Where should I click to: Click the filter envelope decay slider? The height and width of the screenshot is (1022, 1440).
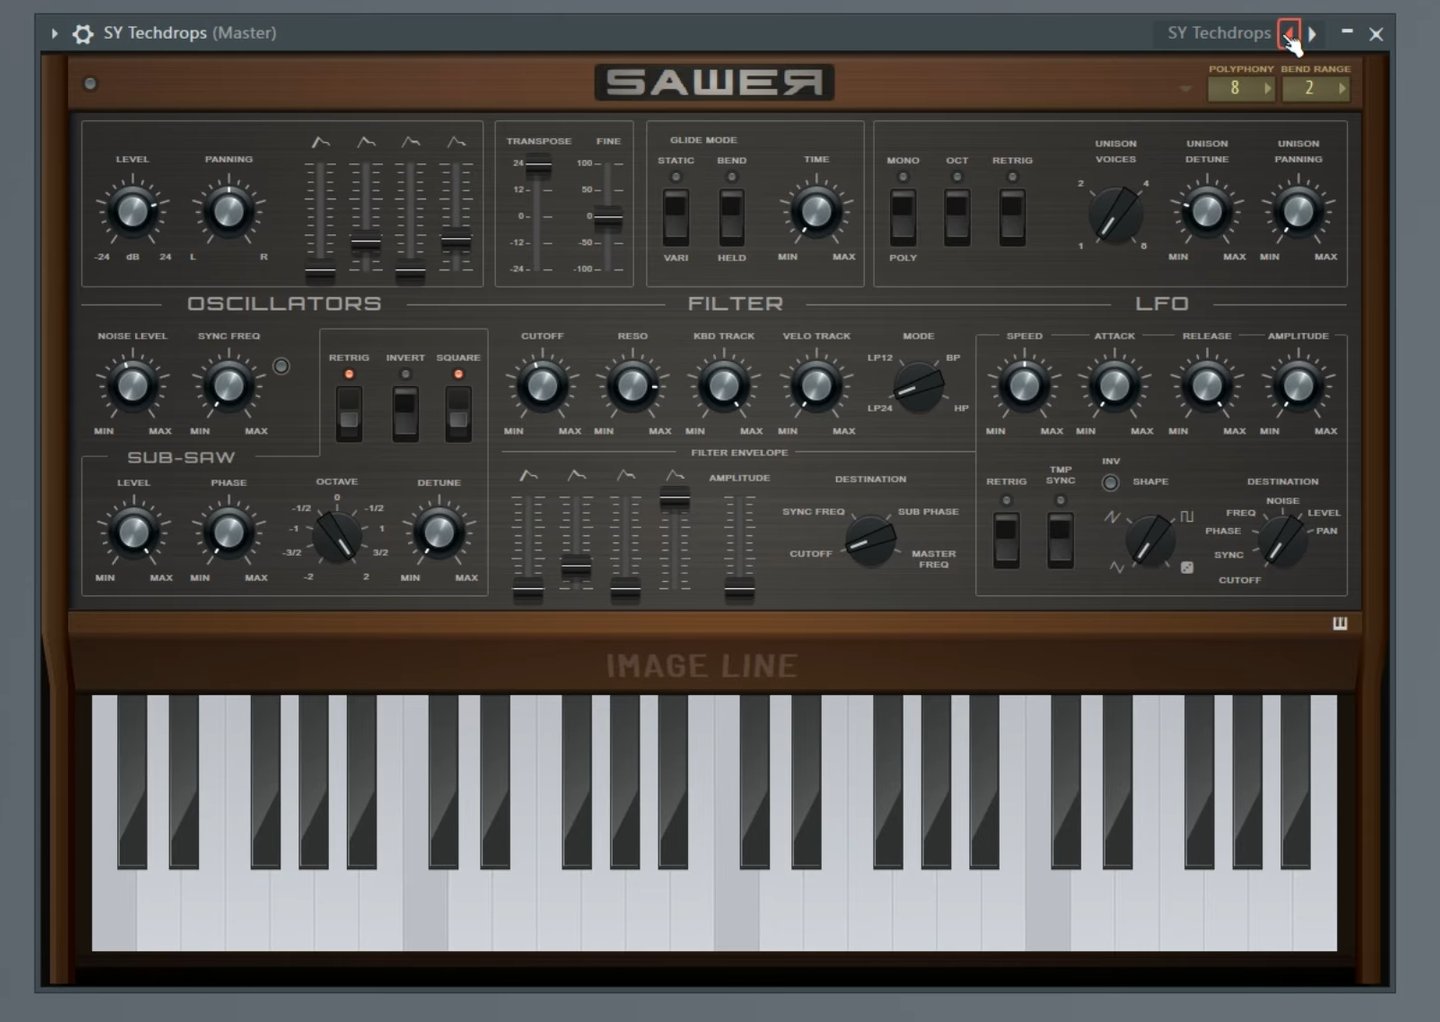tap(576, 545)
